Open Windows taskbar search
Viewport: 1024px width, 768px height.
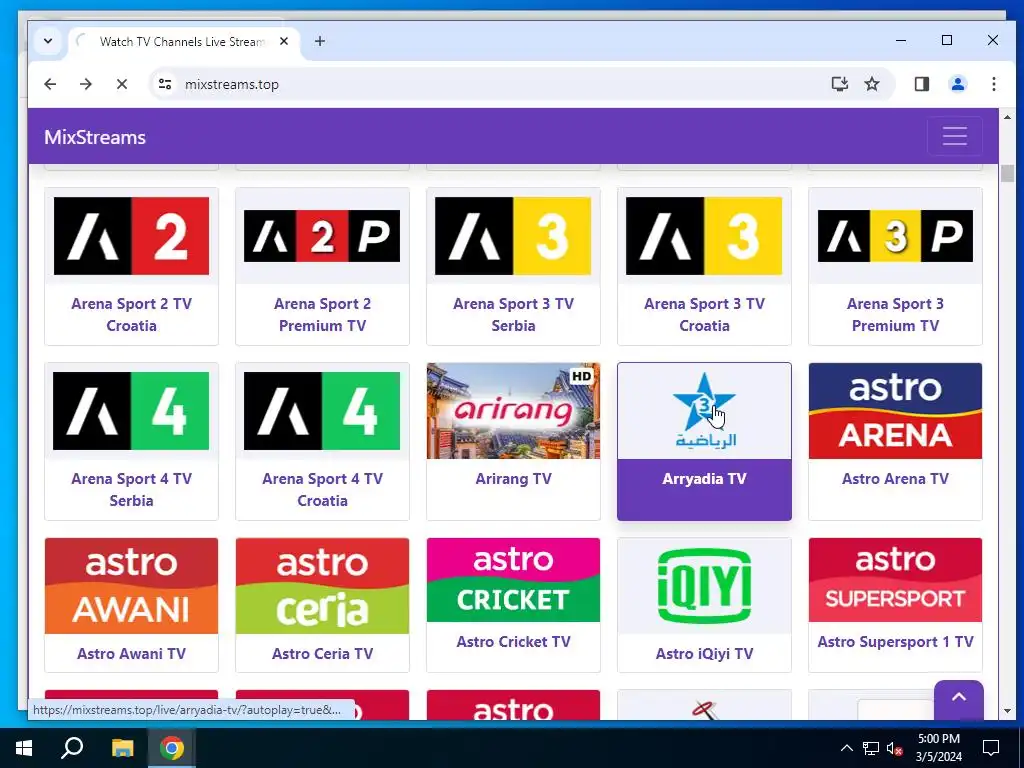[72, 748]
